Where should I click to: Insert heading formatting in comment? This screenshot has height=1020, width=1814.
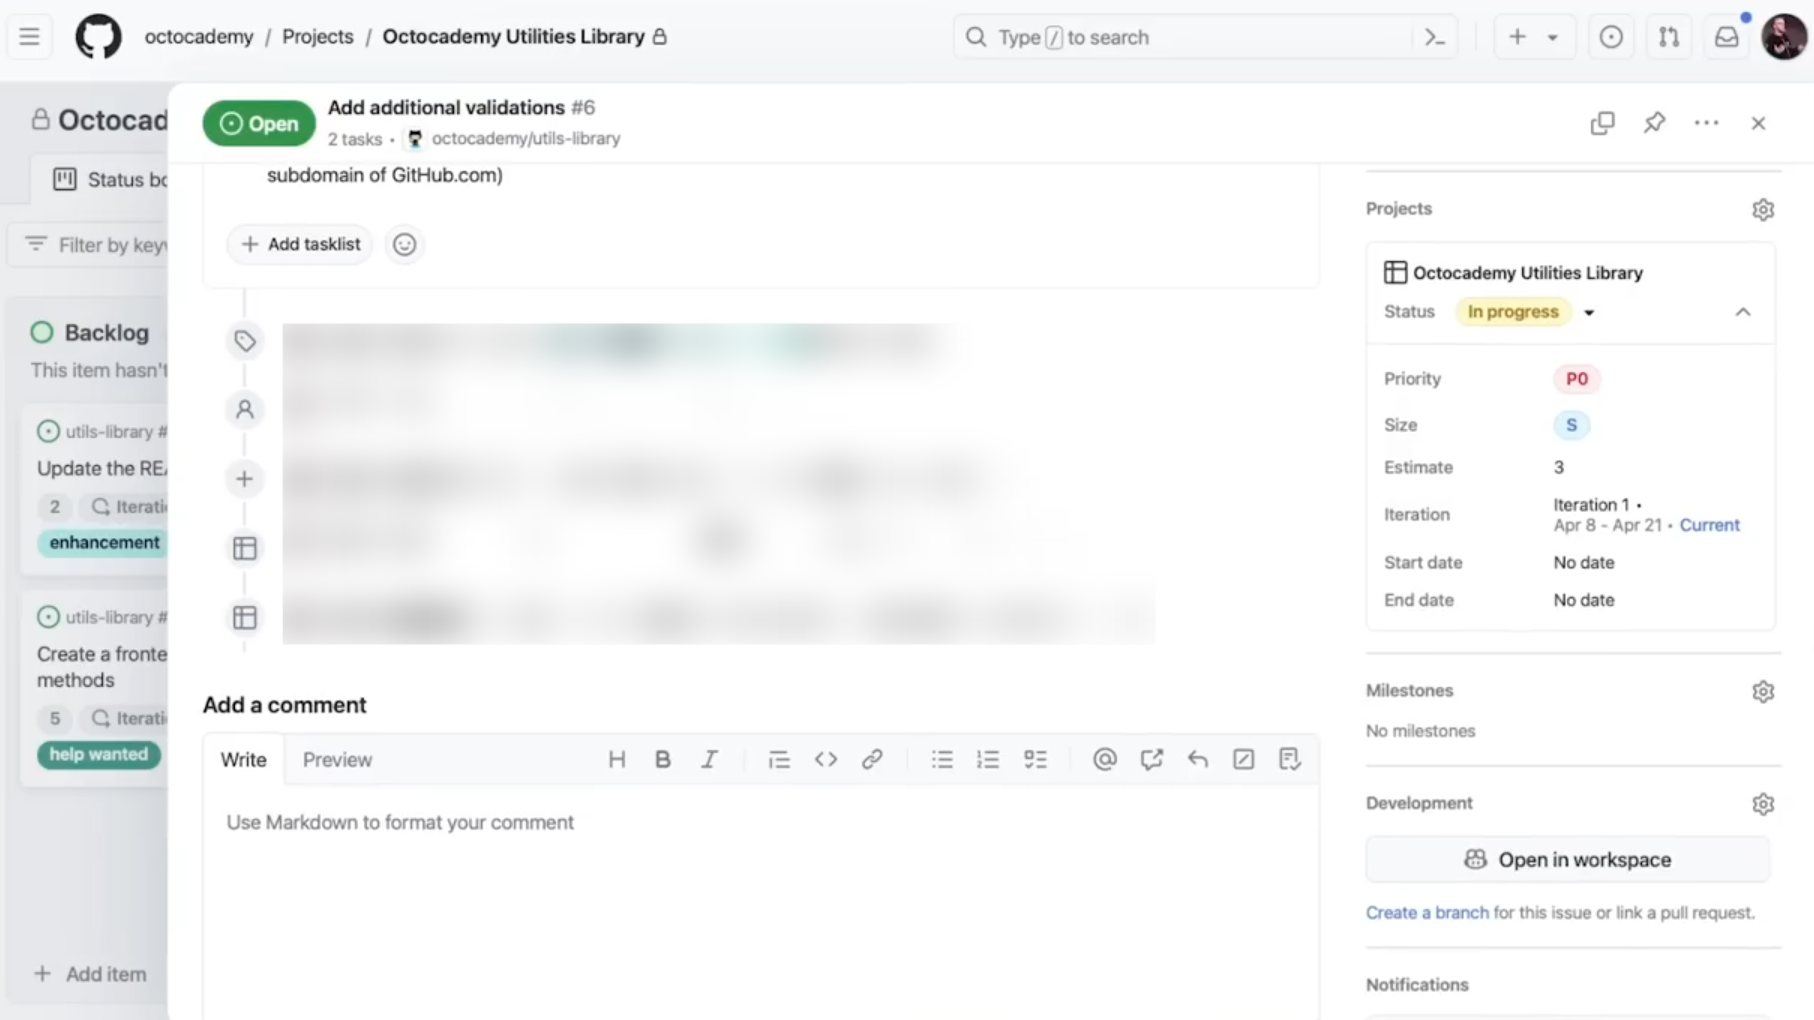[617, 760]
